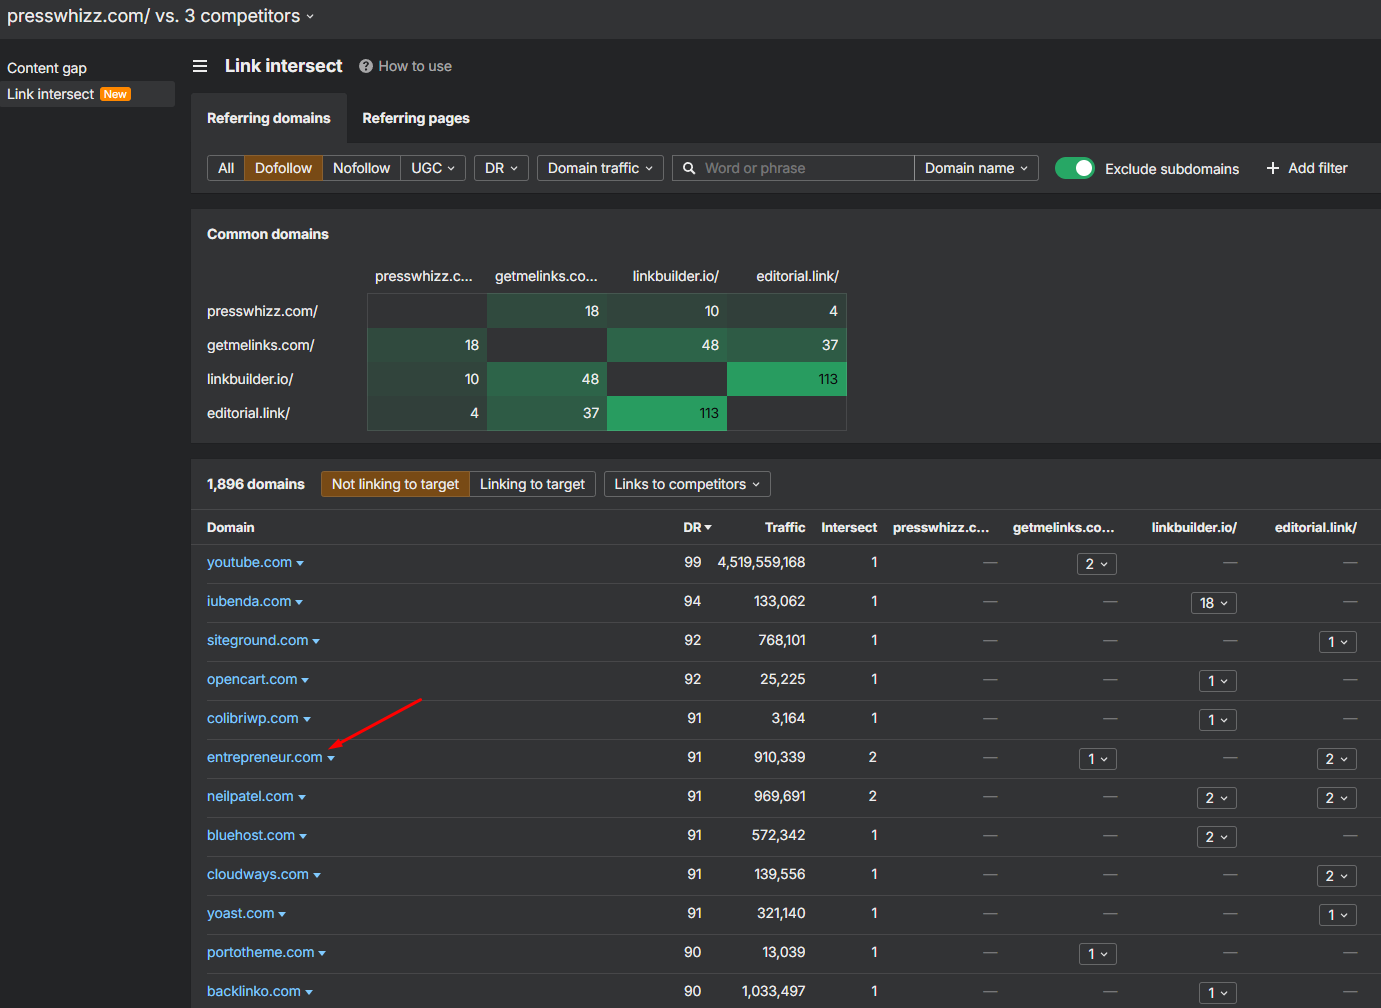
Task: Open entrepreneur.com domain link
Action: 264,757
